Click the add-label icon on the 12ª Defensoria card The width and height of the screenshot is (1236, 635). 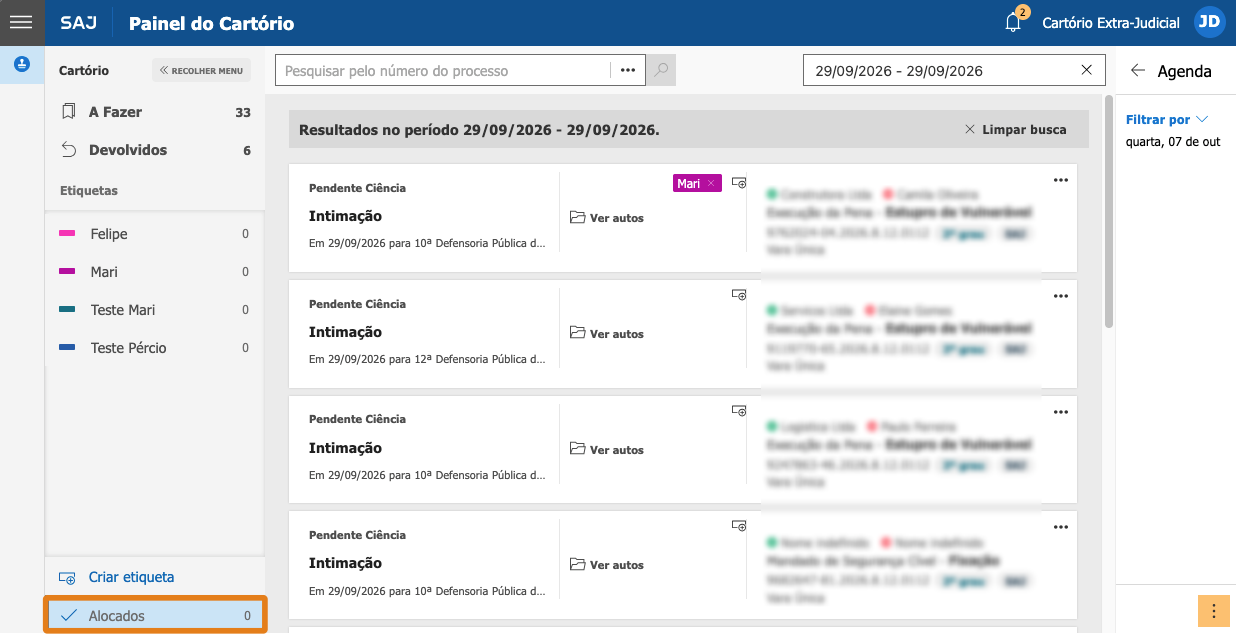pos(739,295)
